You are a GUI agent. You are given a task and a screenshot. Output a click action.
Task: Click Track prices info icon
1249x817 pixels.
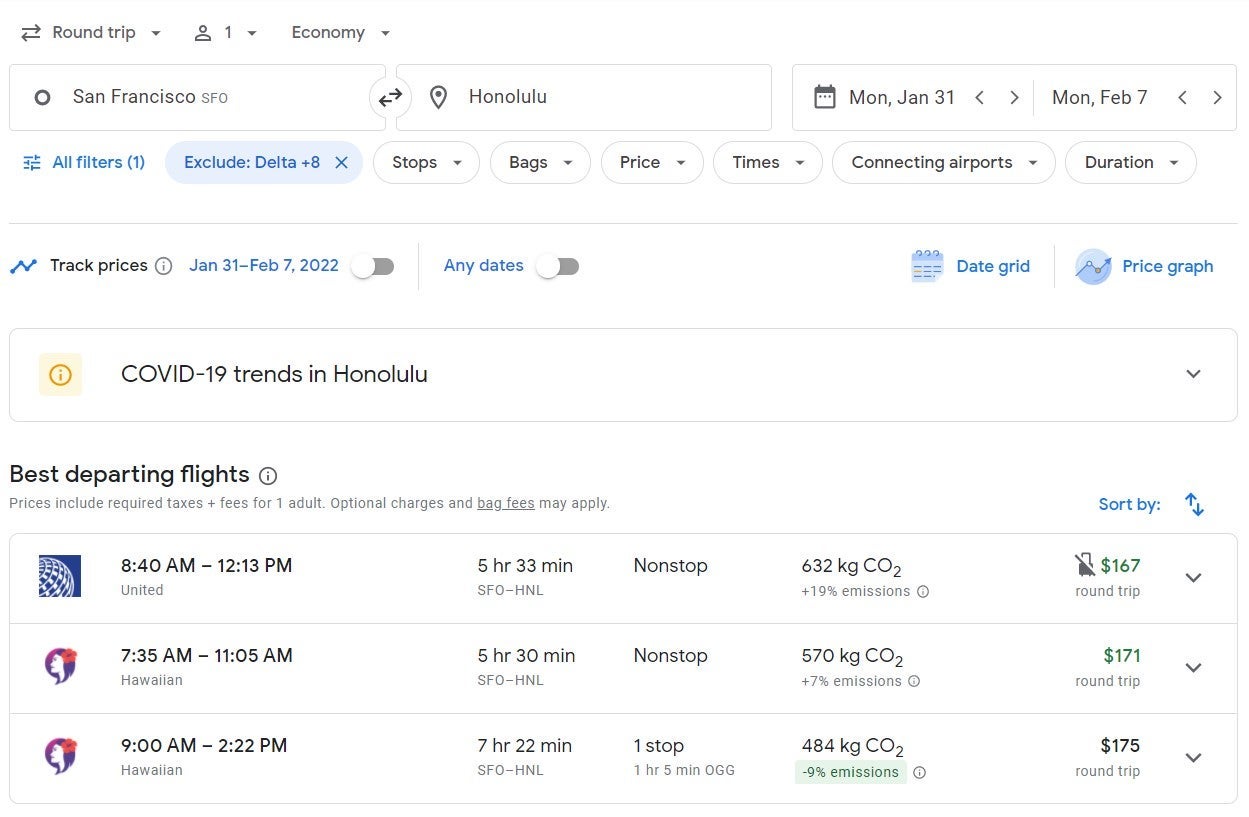pyautogui.click(x=164, y=266)
